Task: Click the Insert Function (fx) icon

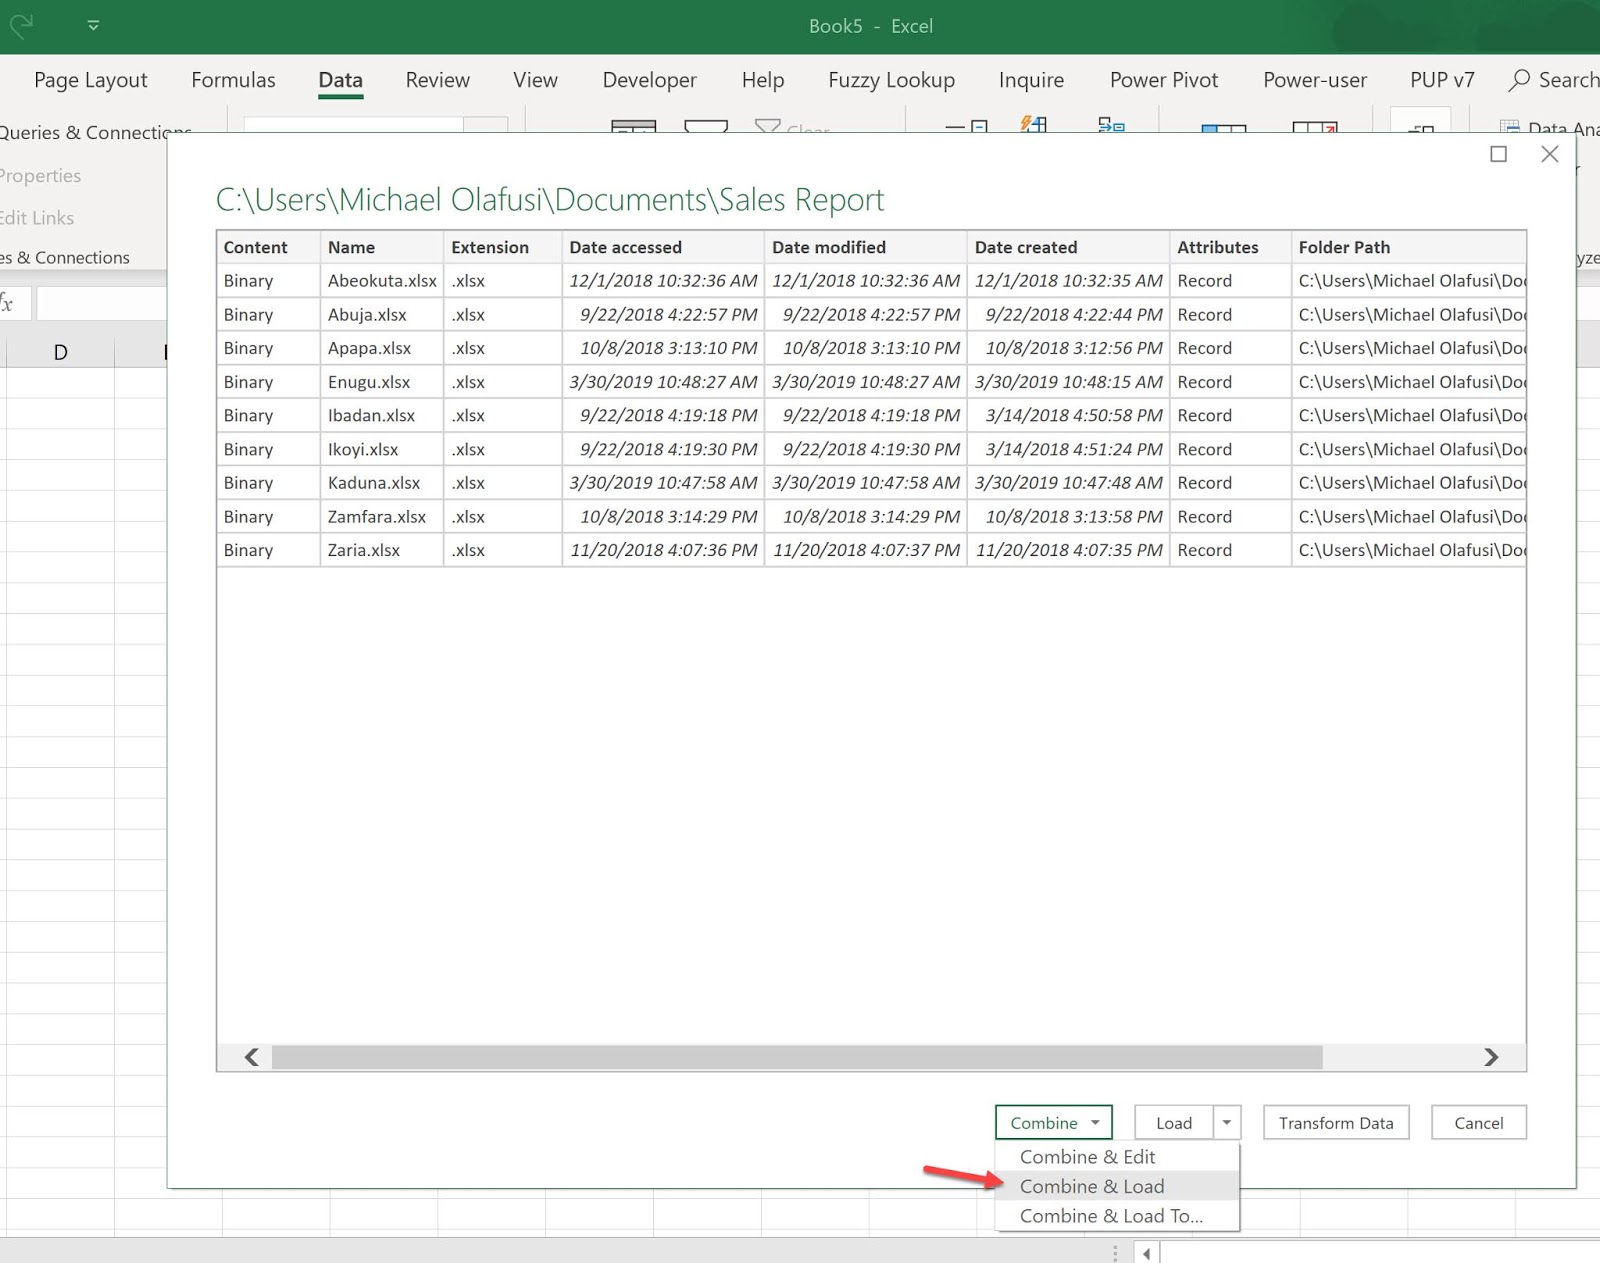Action: (8, 302)
